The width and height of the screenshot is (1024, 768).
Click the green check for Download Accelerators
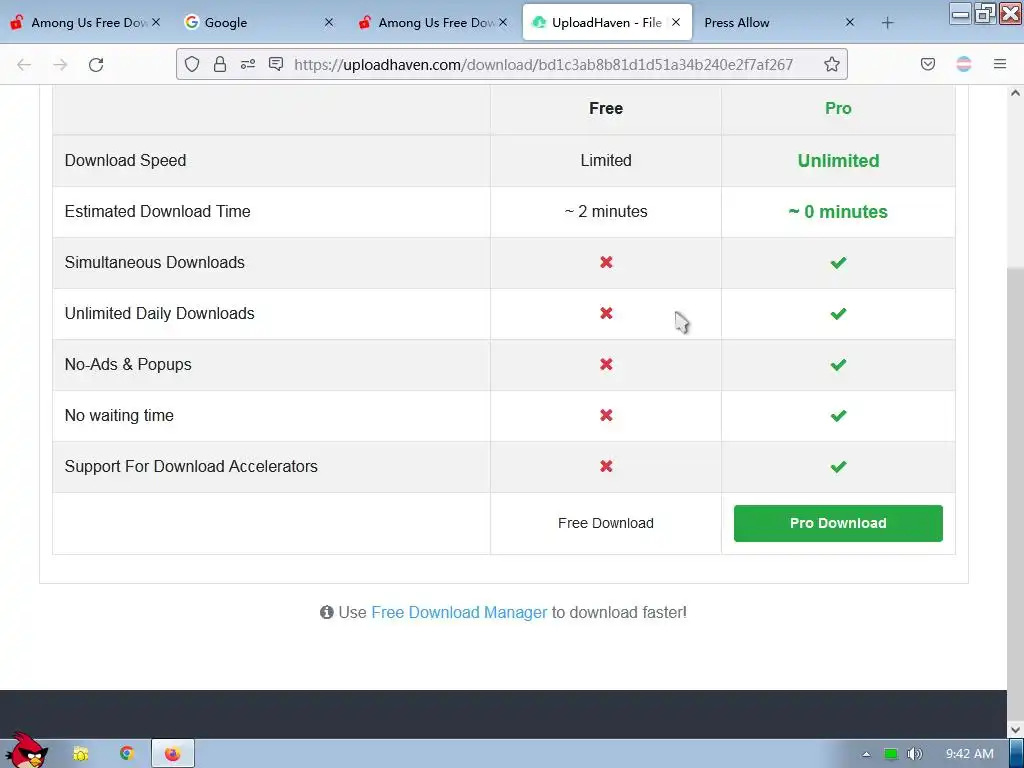[x=838, y=466]
